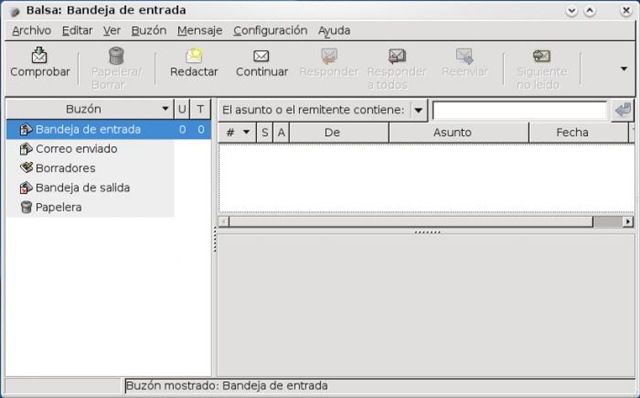Open the Archivo menu
The width and height of the screenshot is (640, 398).
pyautogui.click(x=31, y=31)
